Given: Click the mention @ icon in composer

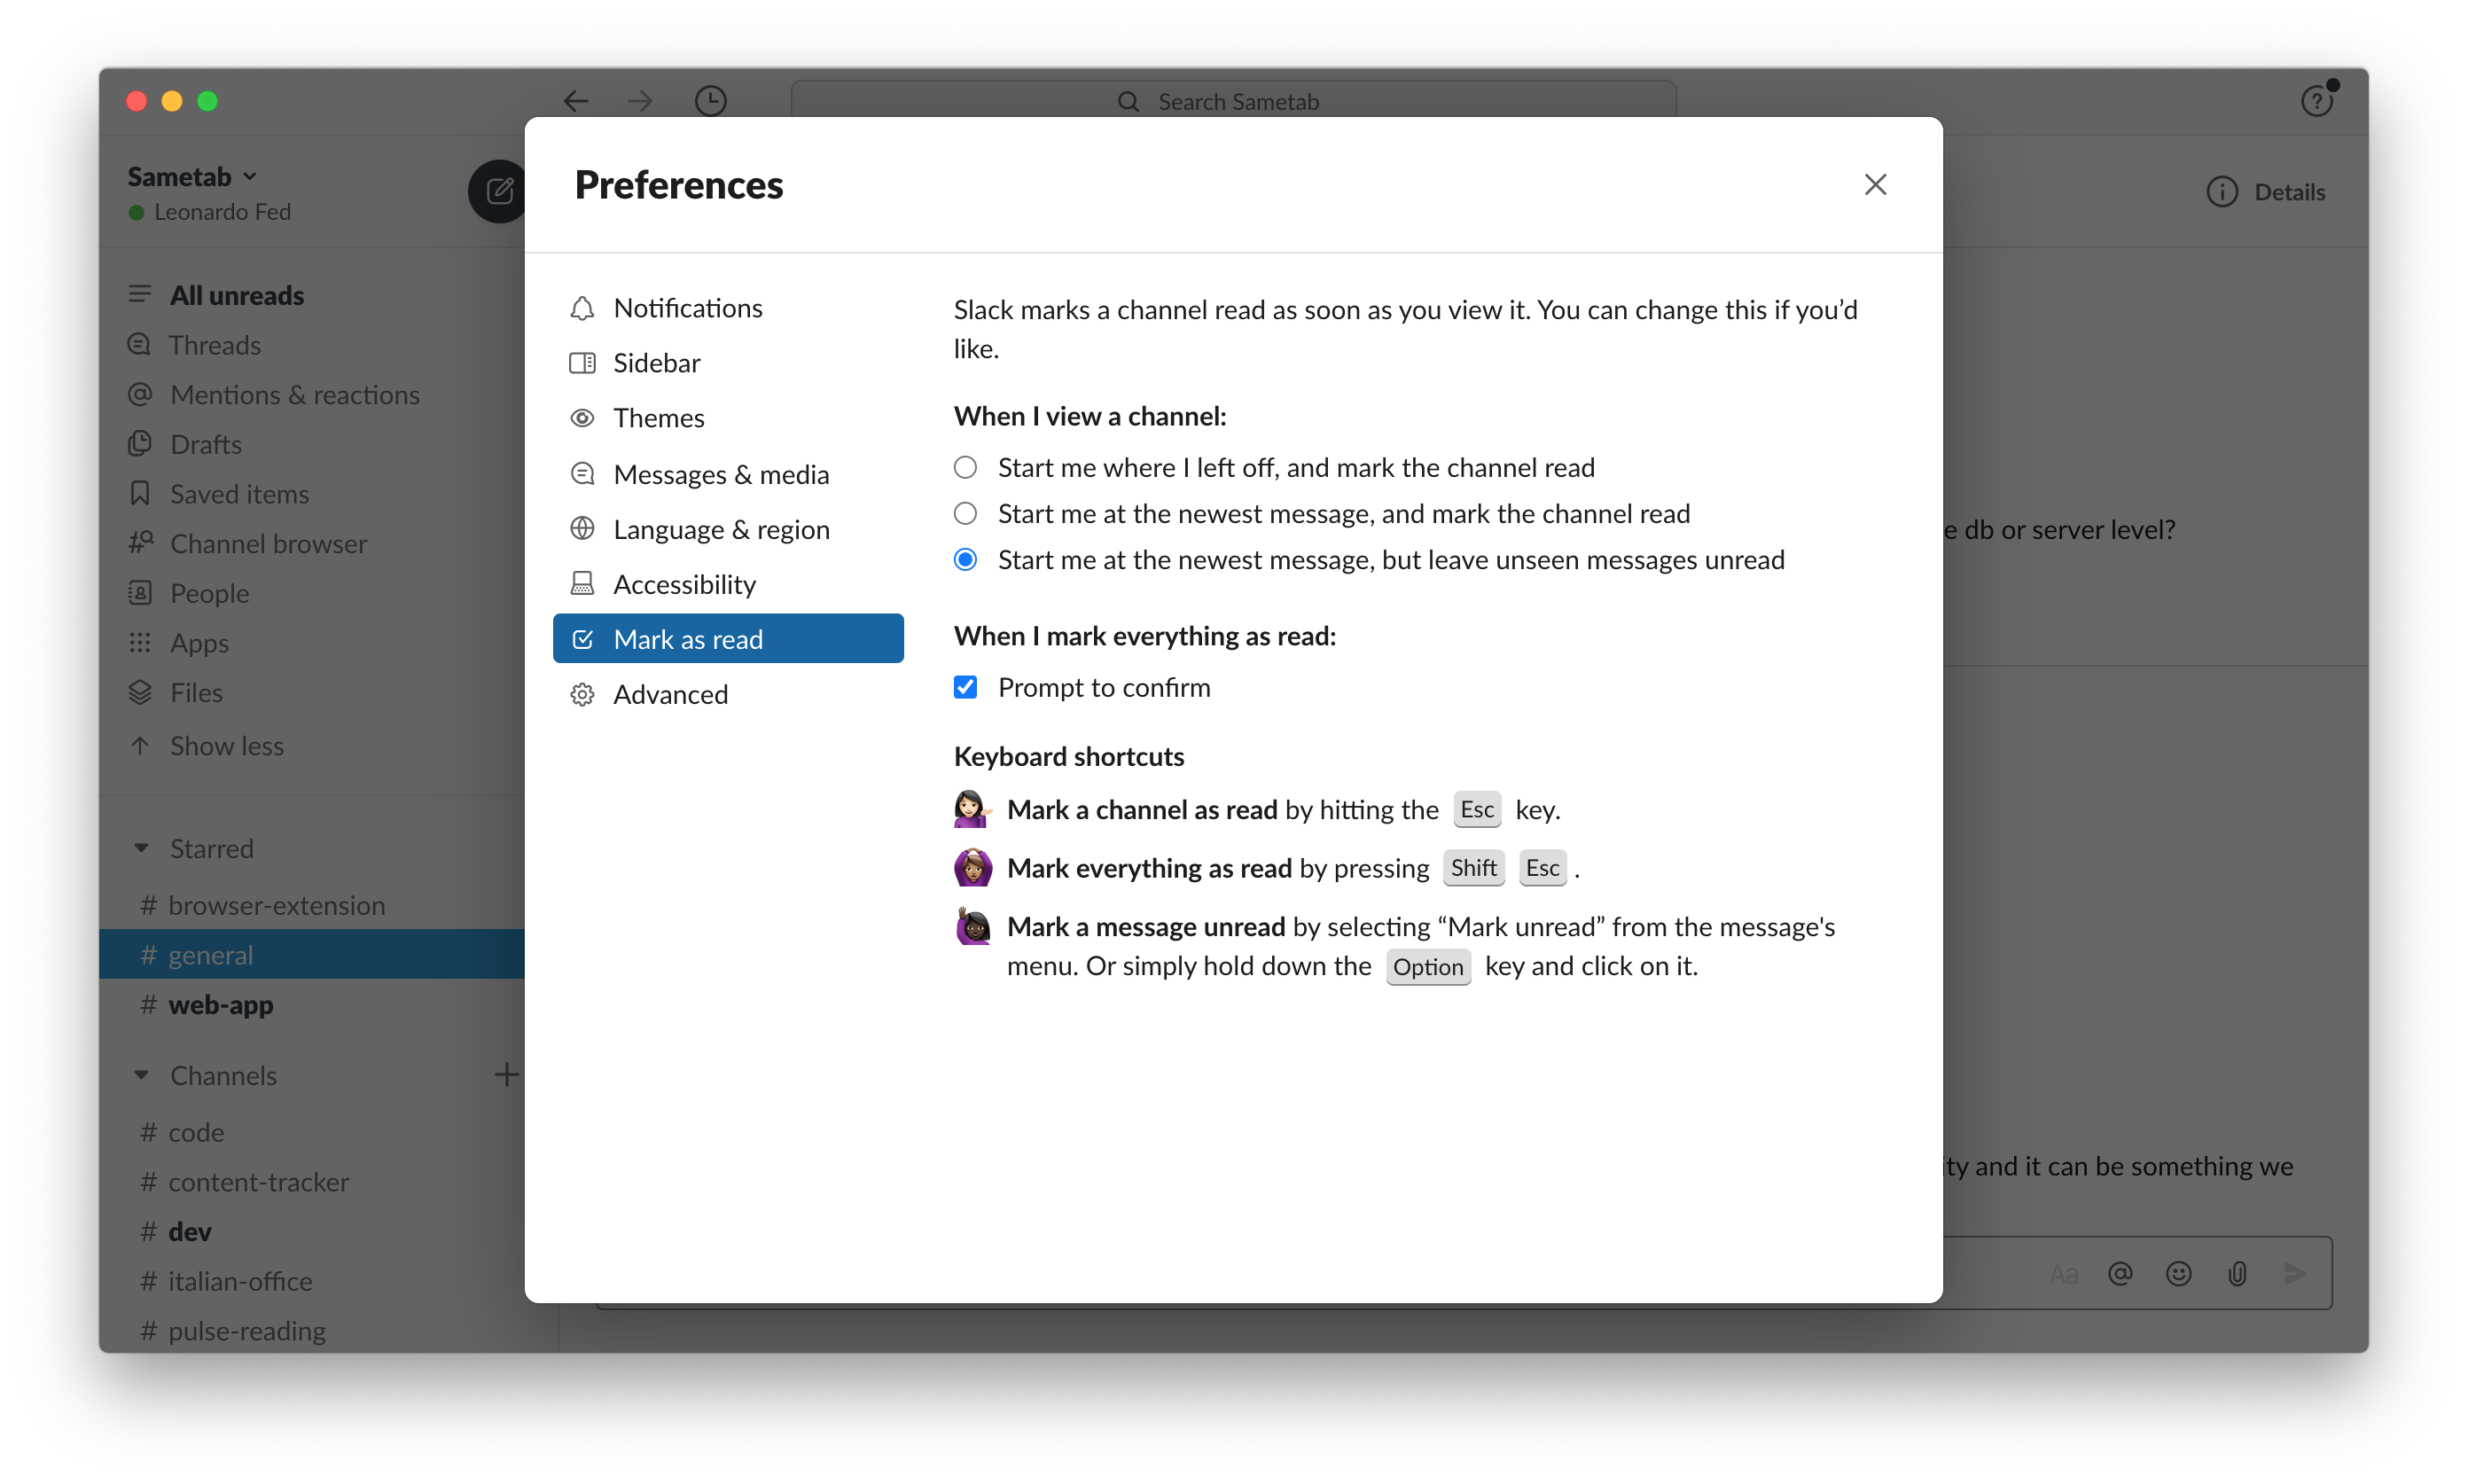Looking at the screenshot, I should tap(2120, 1273).
